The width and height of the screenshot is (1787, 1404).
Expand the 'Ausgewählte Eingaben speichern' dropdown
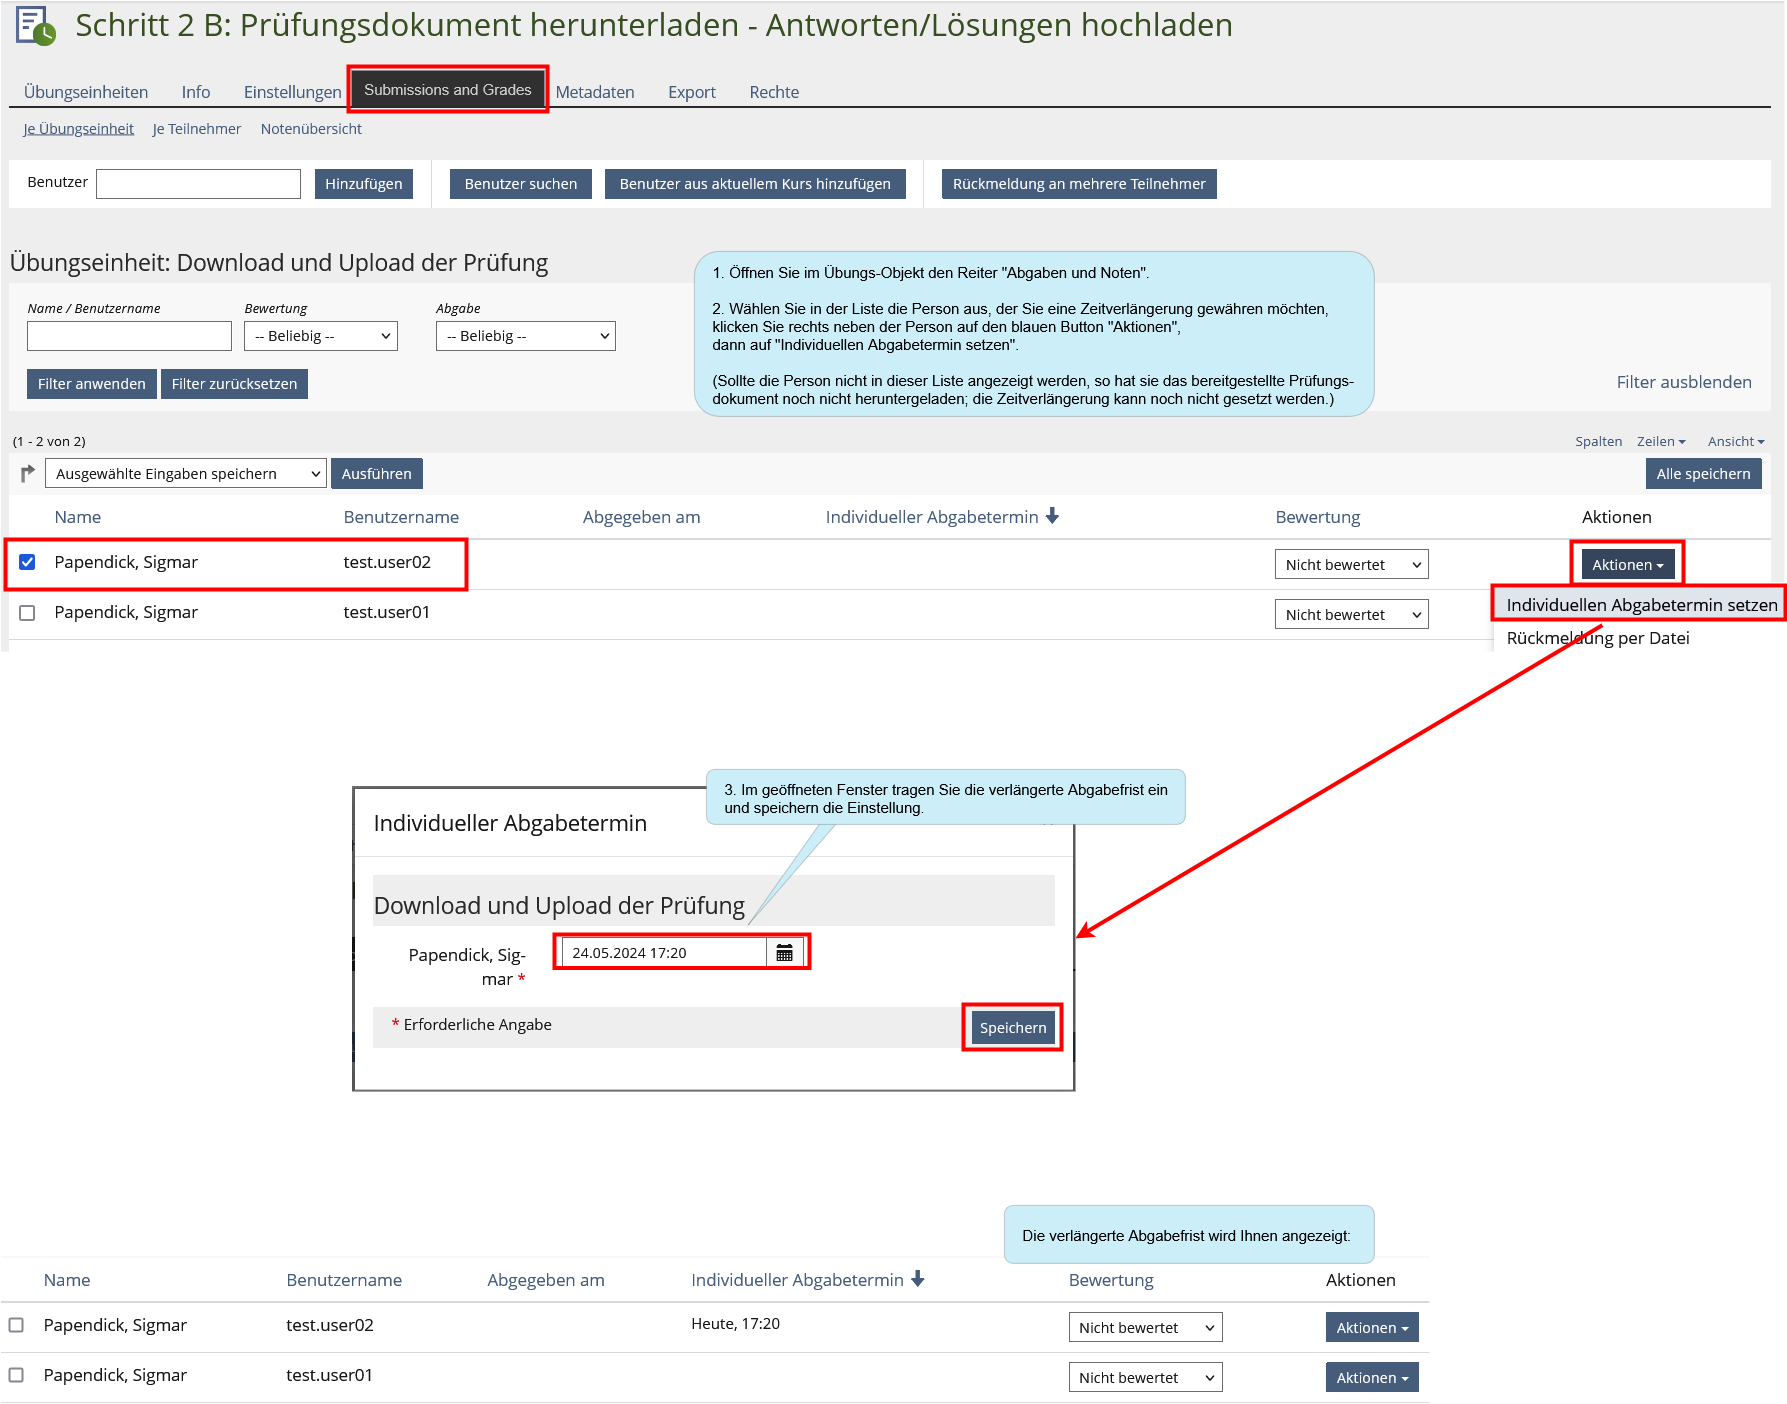(186, 474)
